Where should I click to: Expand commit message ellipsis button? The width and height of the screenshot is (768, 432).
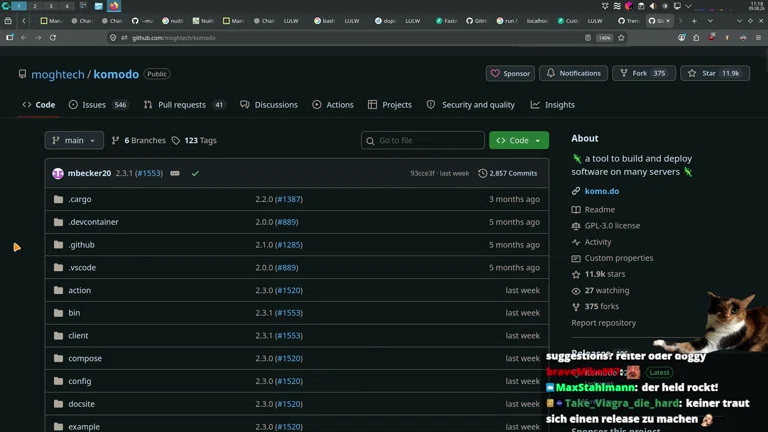coord(175,173)
